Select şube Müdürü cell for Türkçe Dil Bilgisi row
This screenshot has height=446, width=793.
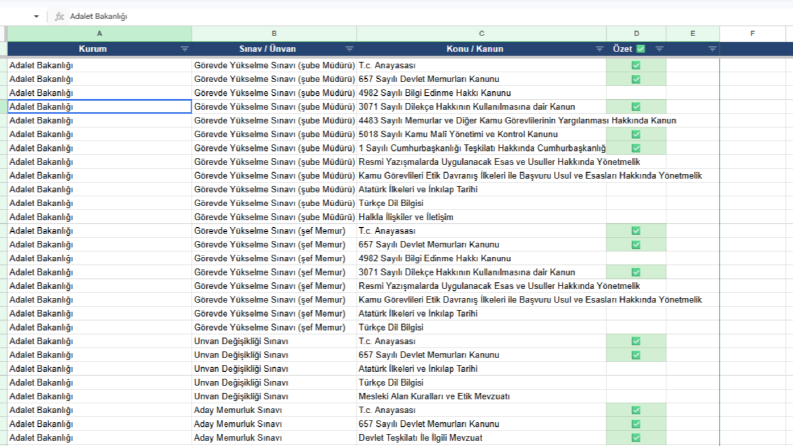[x=274, y=203]
